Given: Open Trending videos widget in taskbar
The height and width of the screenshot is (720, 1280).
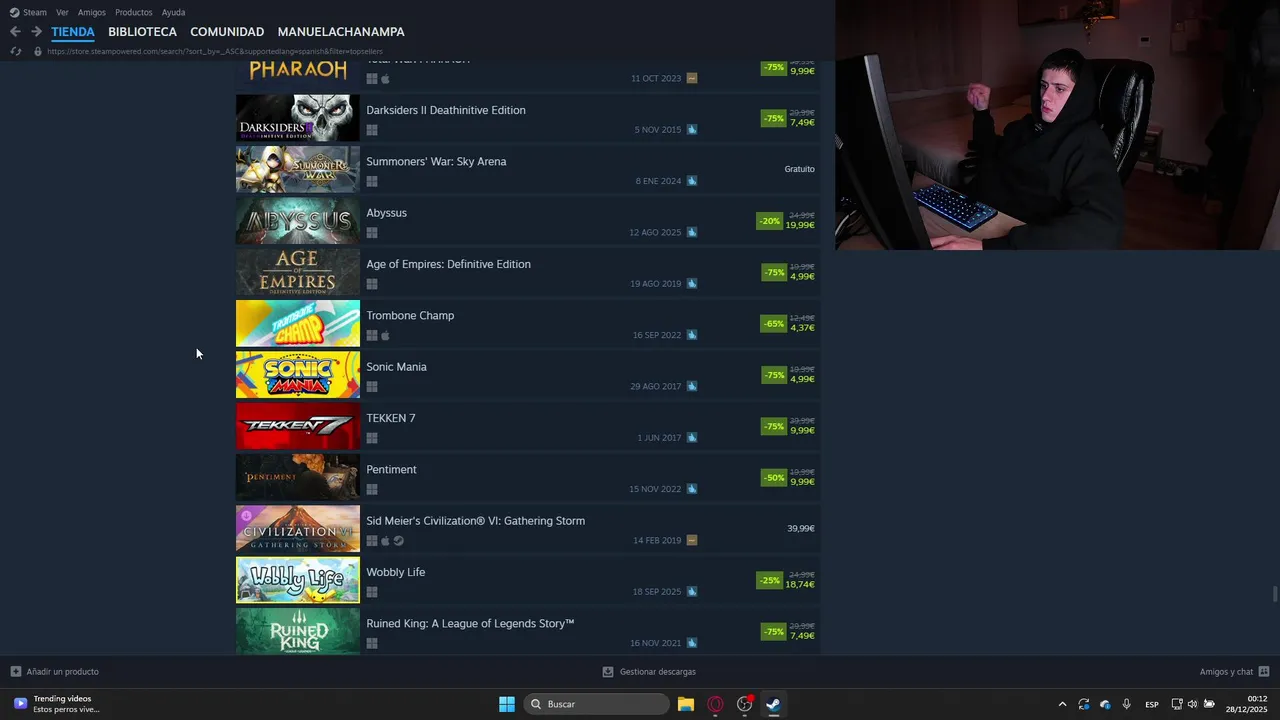Looking at the screenshot, I should 58,704.
